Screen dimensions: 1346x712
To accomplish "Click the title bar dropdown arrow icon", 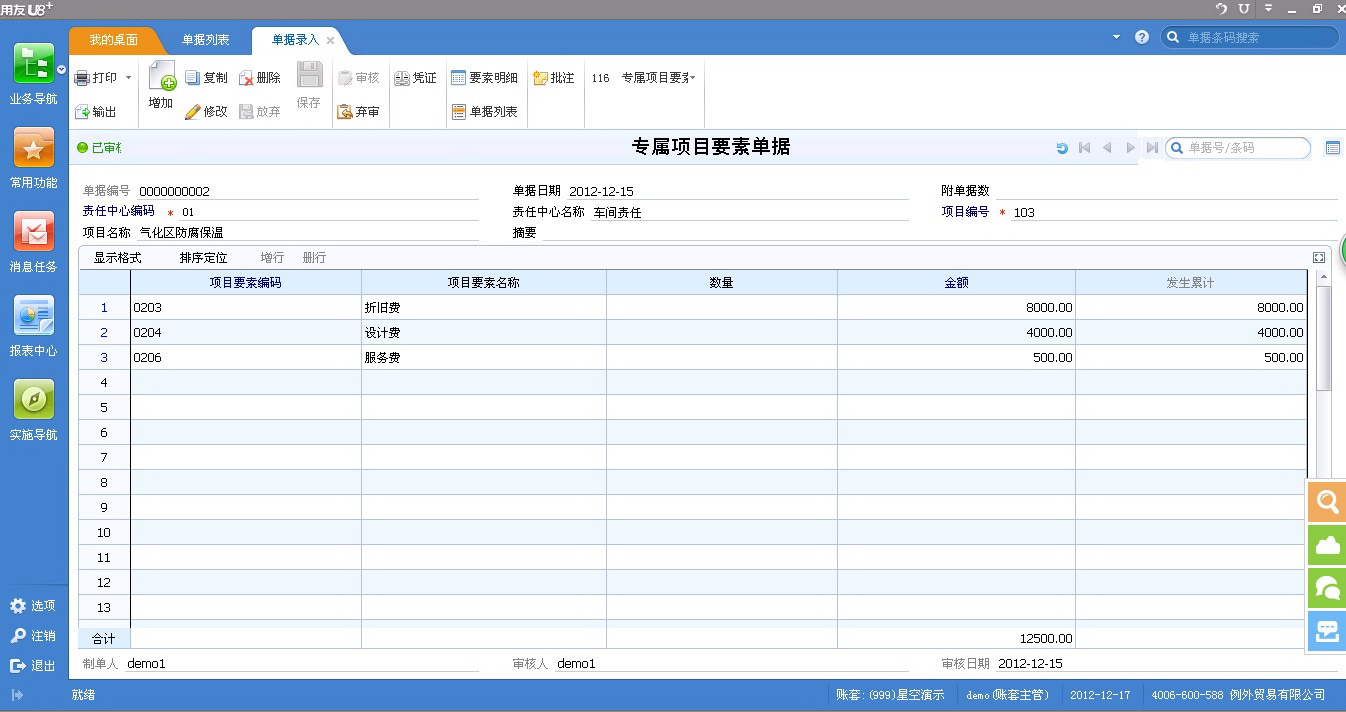I will (1268, 8).
